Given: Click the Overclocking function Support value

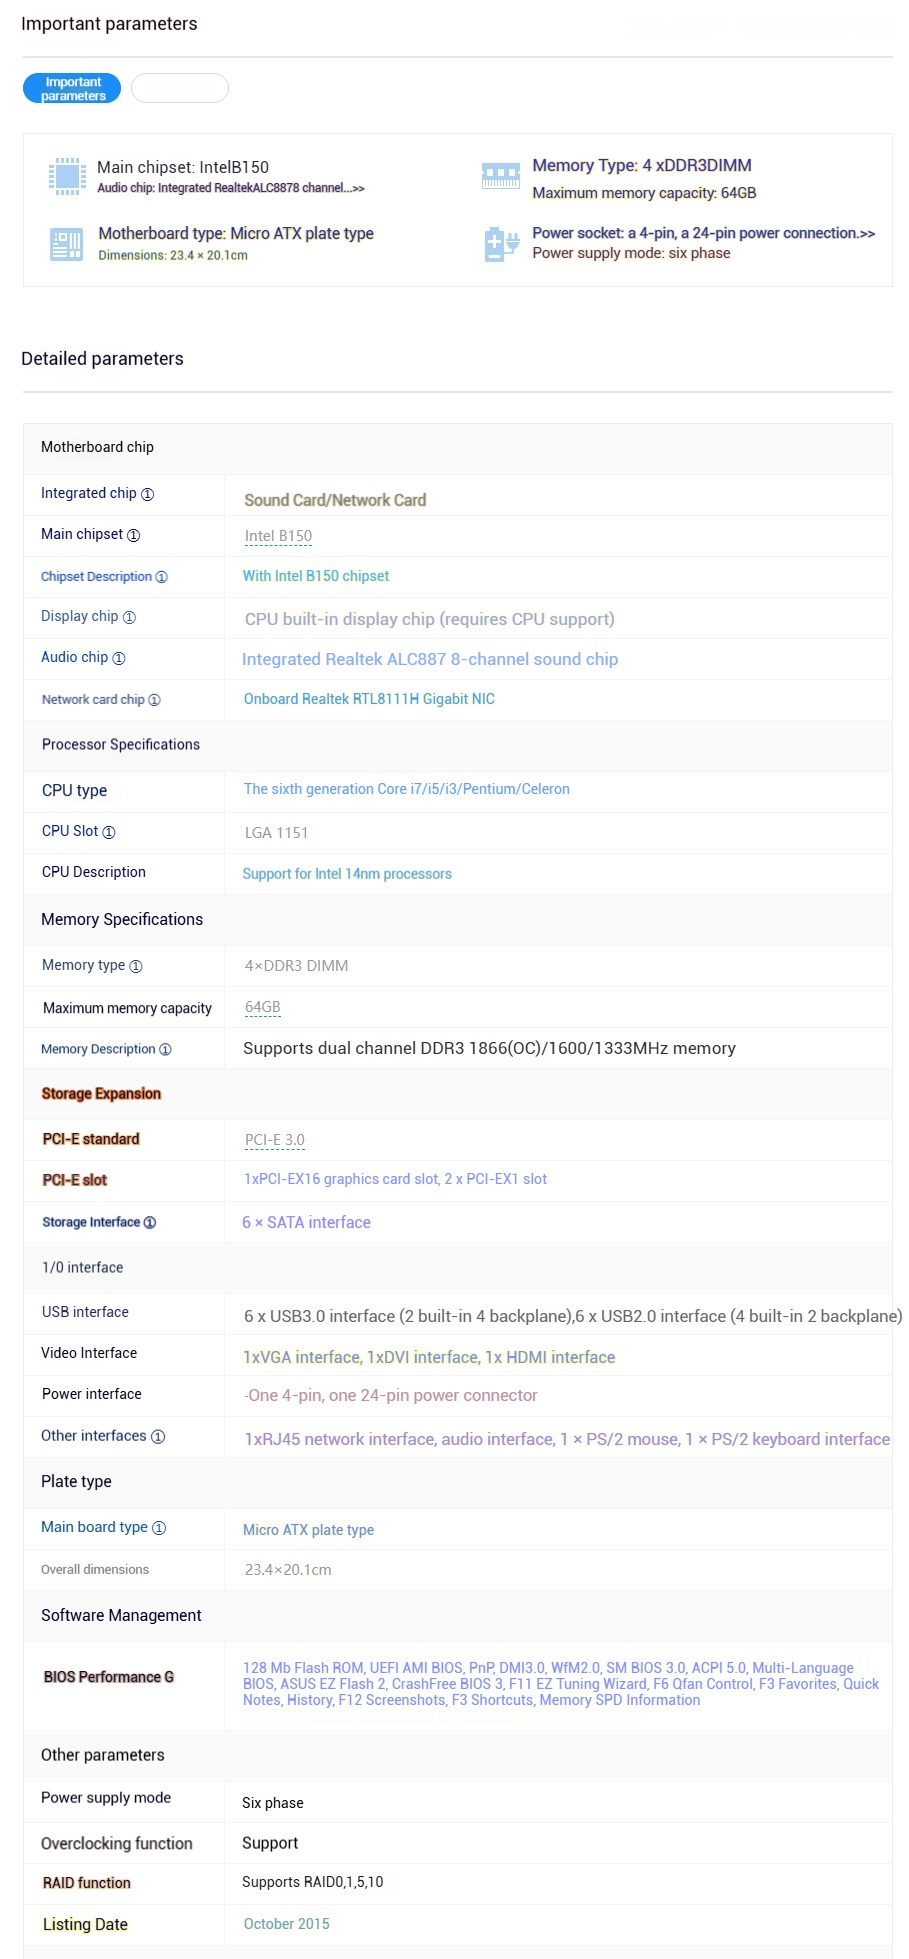Looking at the screenshot, I should [270, 1843].
